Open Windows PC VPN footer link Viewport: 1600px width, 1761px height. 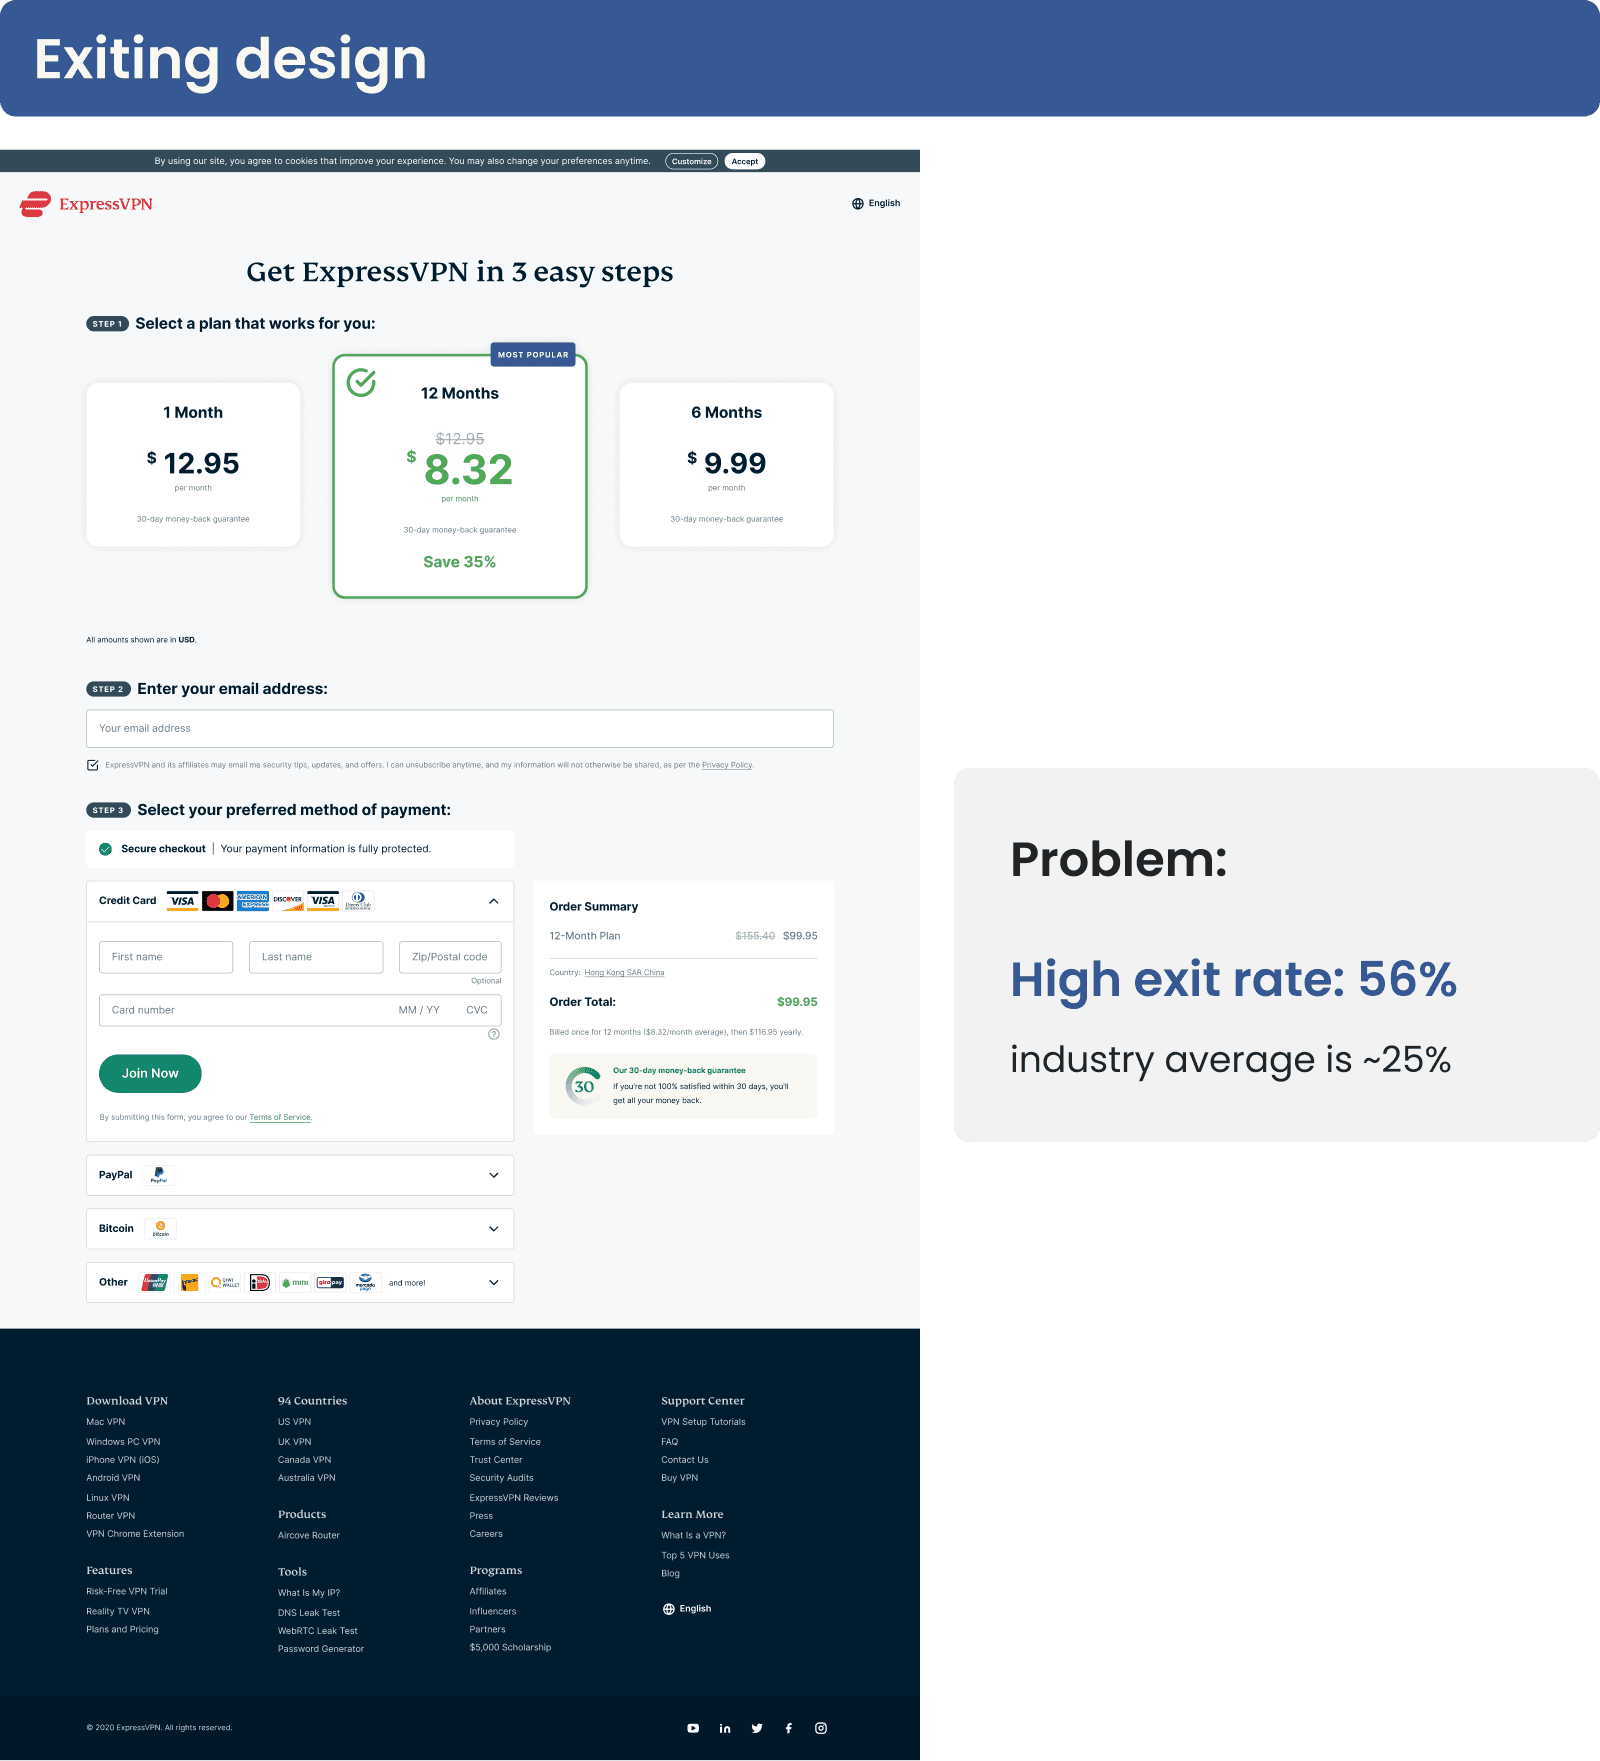click(x=123, y=1442)
